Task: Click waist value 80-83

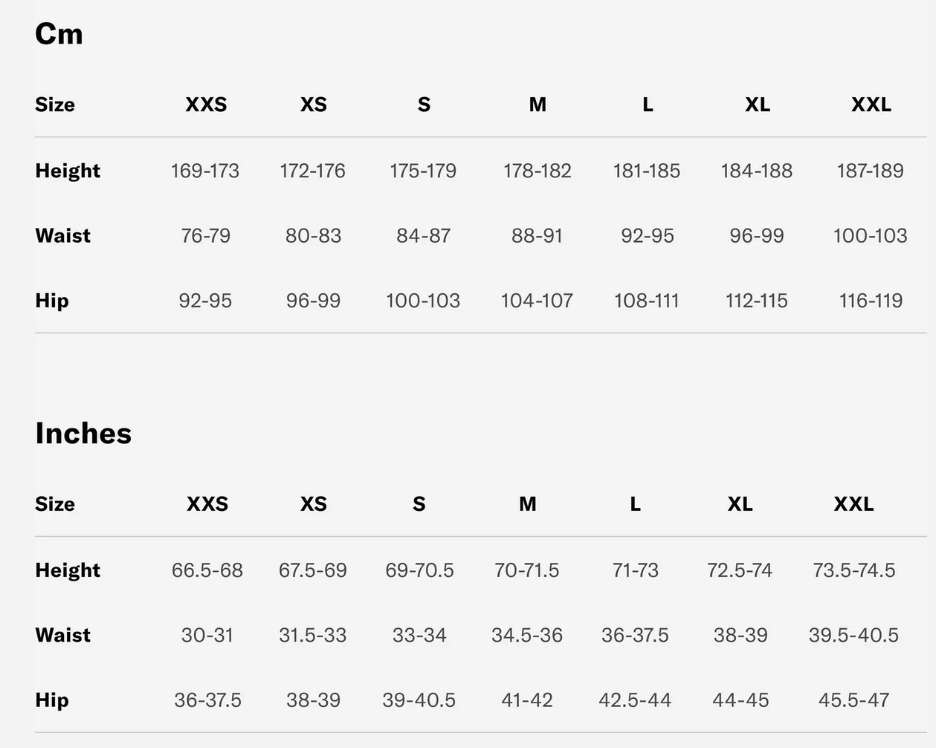Action: pyautogui.click(x=313, y=236)
